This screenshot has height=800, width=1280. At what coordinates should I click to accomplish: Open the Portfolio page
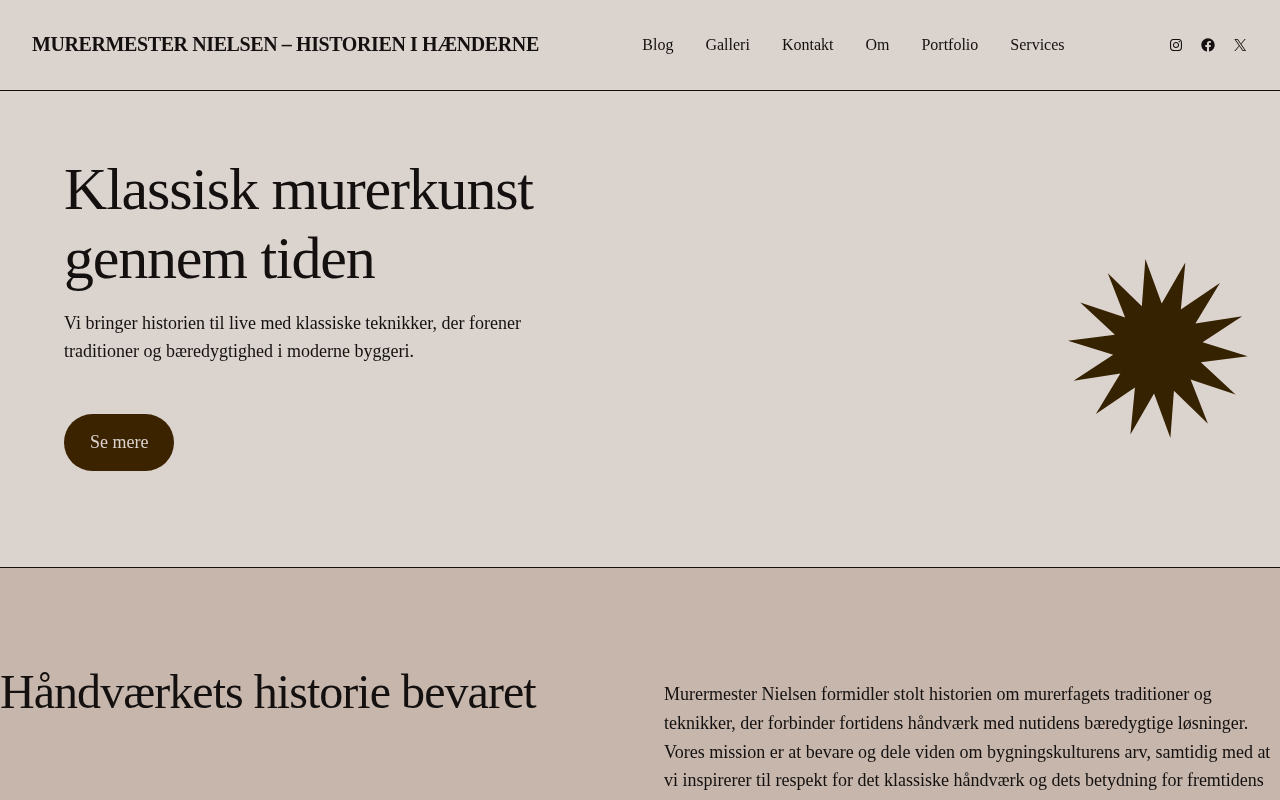tap(949, 45)
